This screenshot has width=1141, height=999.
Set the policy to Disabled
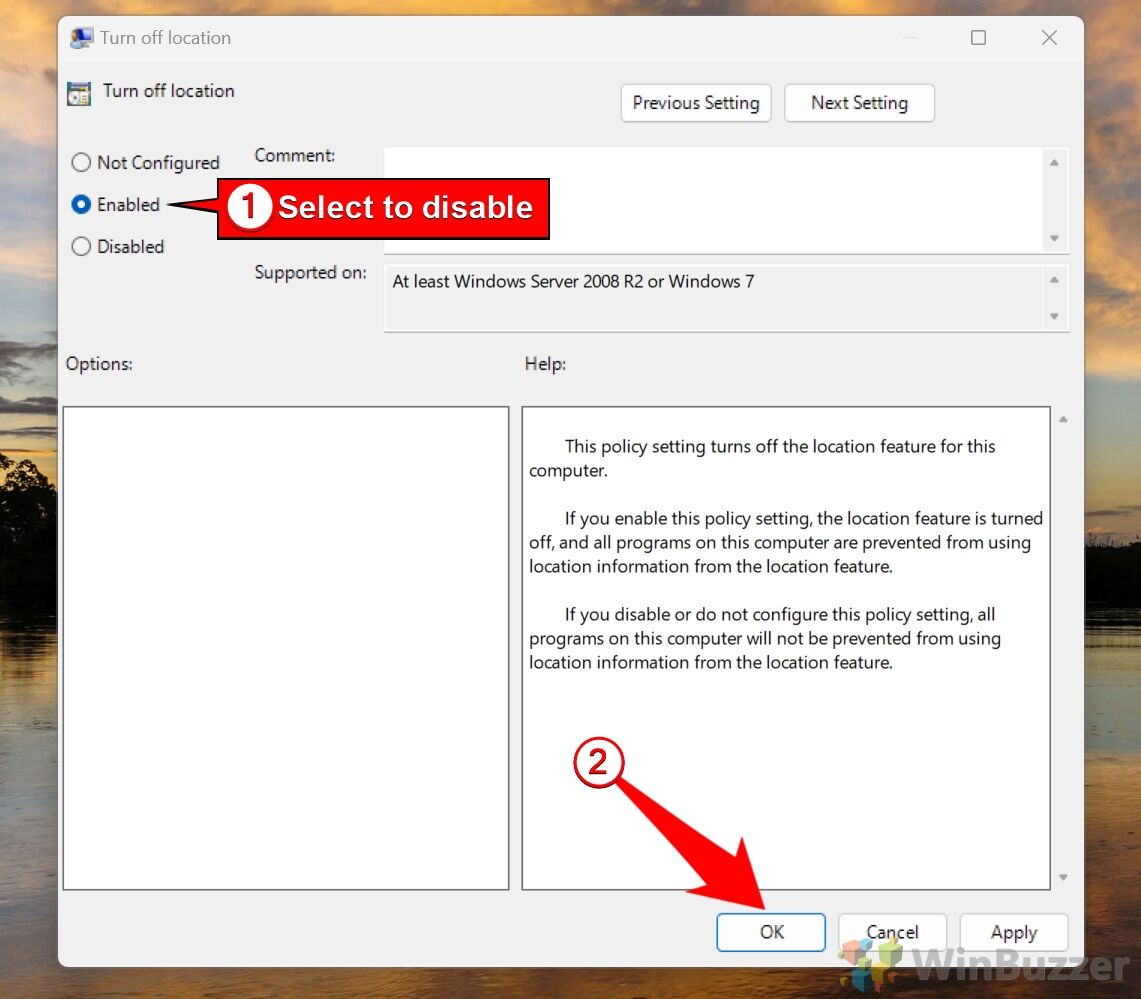81,246
